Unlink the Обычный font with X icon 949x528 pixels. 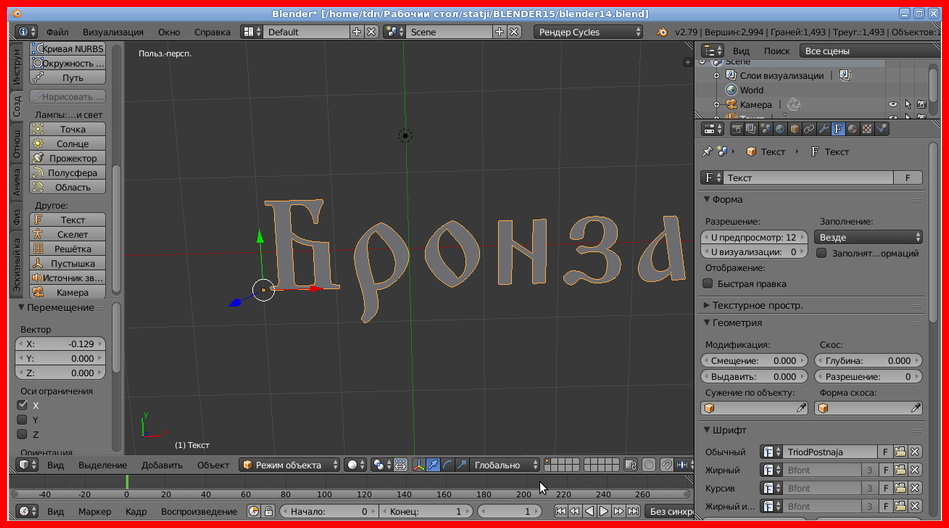[915, 452]
